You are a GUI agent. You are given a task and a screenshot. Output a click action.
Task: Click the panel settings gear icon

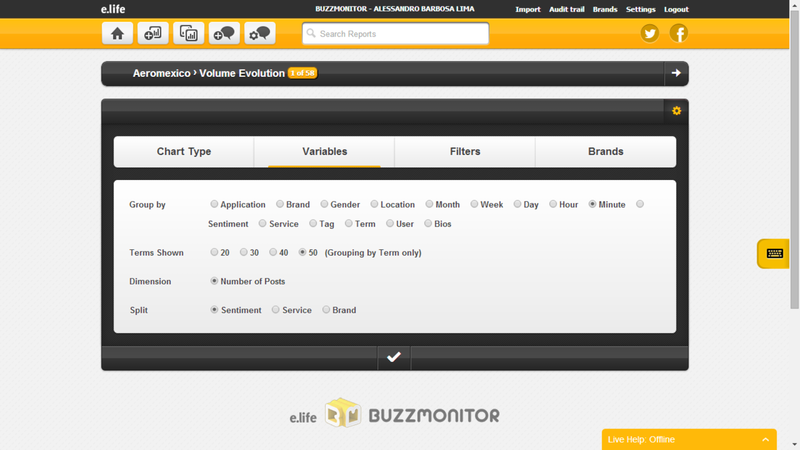click(676, 110)
